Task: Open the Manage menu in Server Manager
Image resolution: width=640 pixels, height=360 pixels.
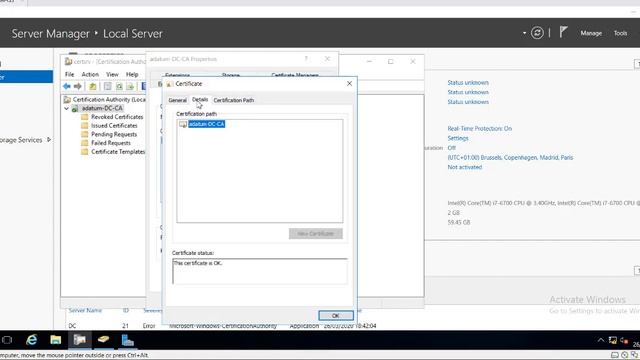Action: pyautogui.click(x=591, y=33)
